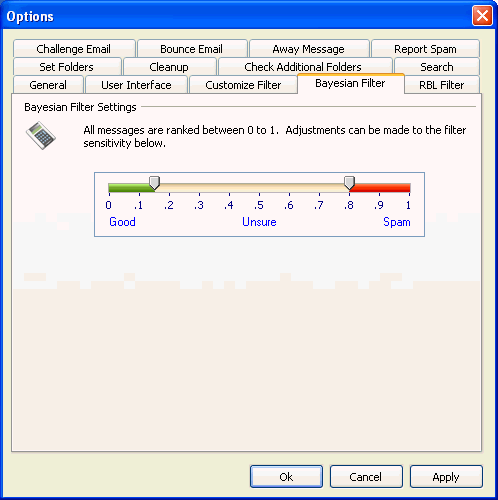
Task: Close the Options dialog window
Action: pos(482,16)
